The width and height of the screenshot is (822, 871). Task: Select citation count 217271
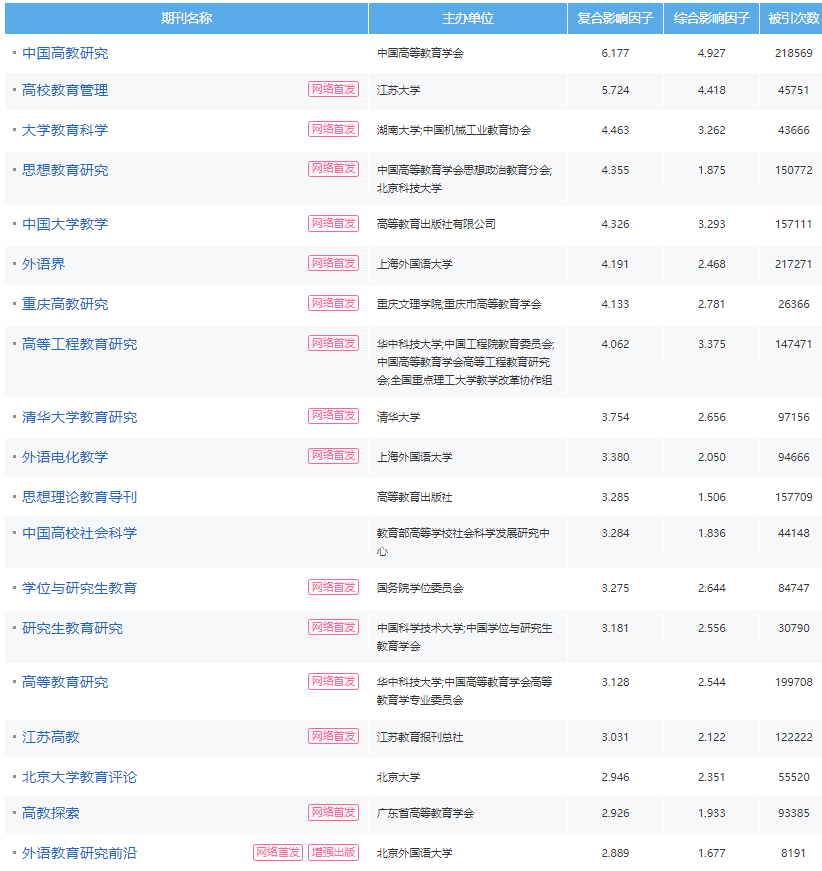coord(794,264)
